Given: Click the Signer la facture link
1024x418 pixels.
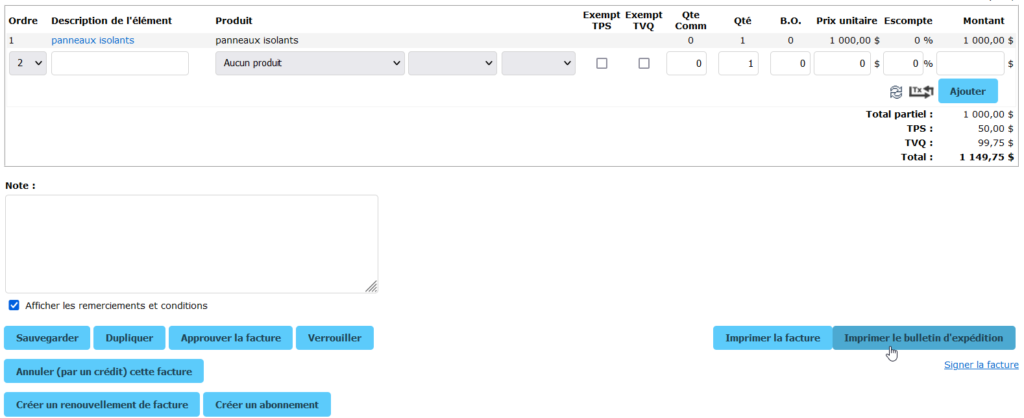Looking at the screenshot, I should coord(980,365).
